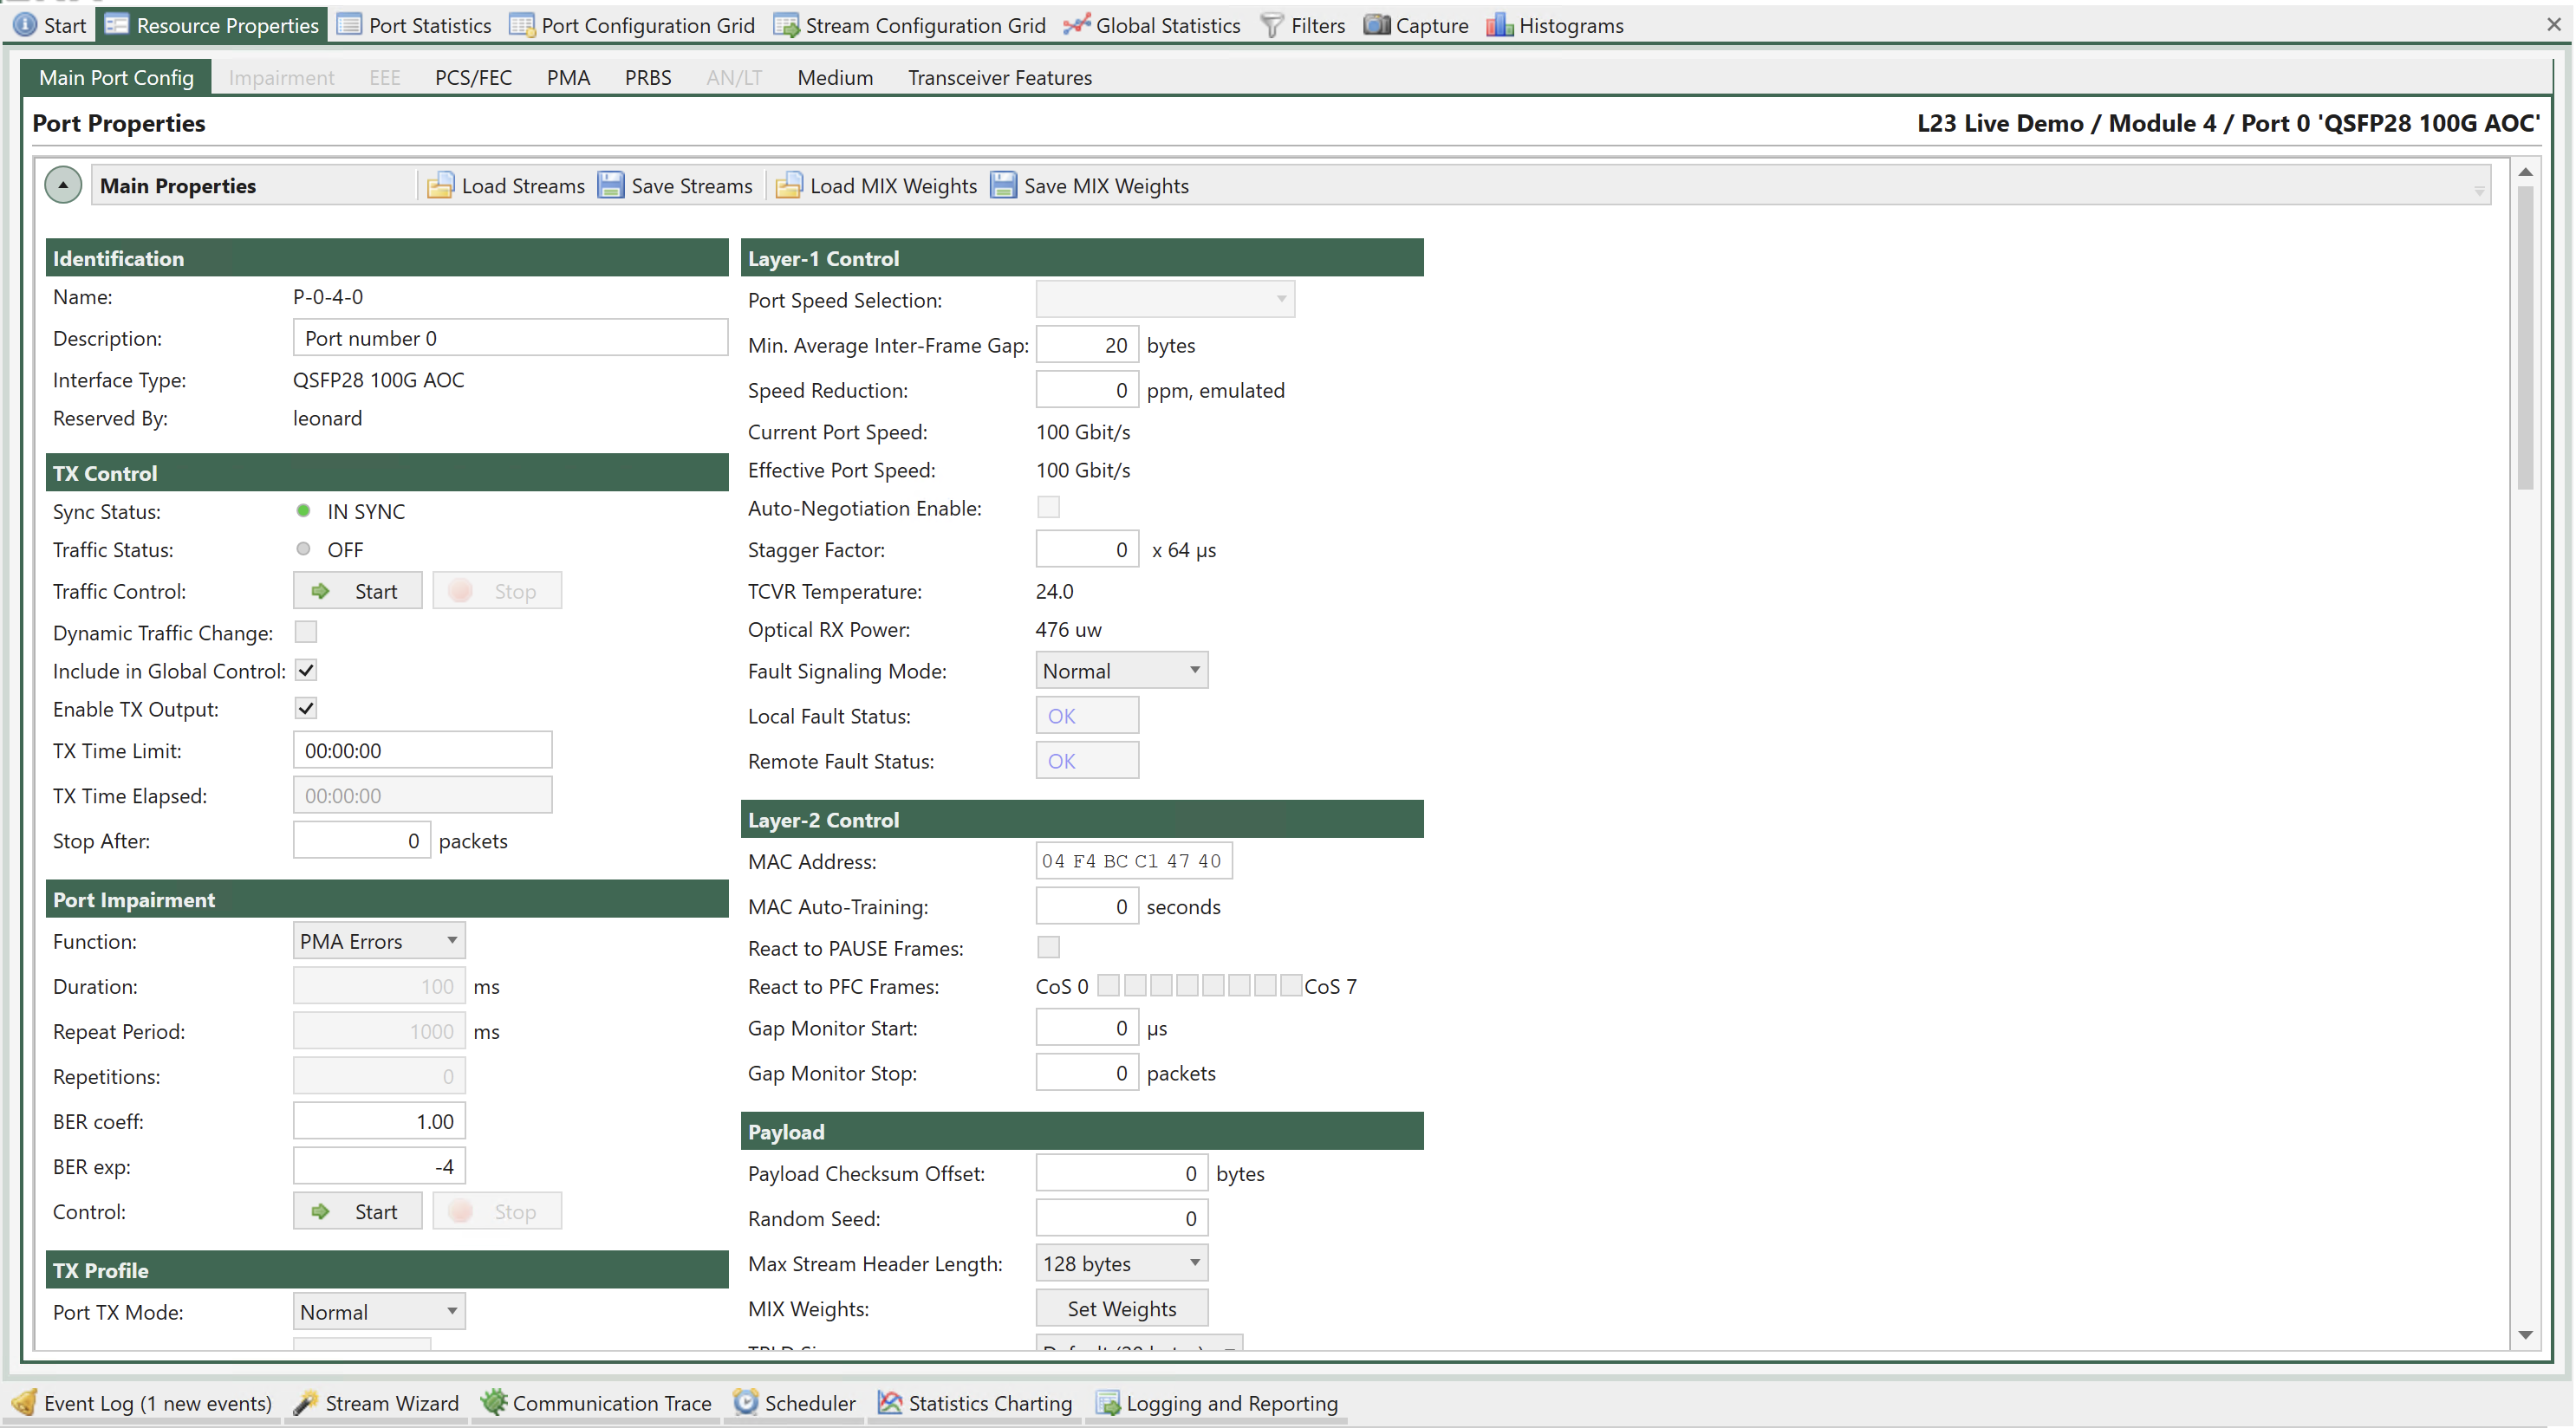This screenshot has height=1428, width=2576.
Task: Switch to the PCS/FEC tab
Action: (475, 77)
